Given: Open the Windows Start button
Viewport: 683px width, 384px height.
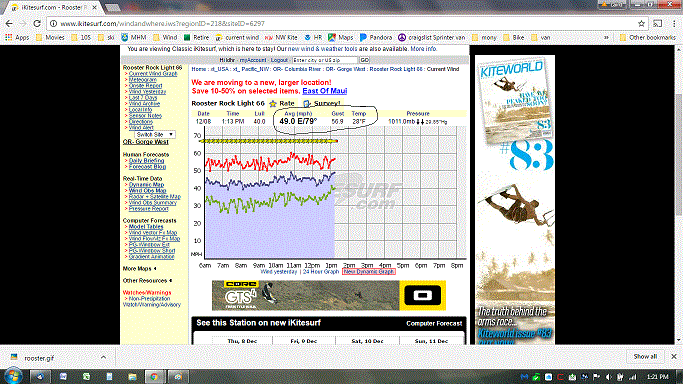Looking at the screenshot, I should pos(13,376).
